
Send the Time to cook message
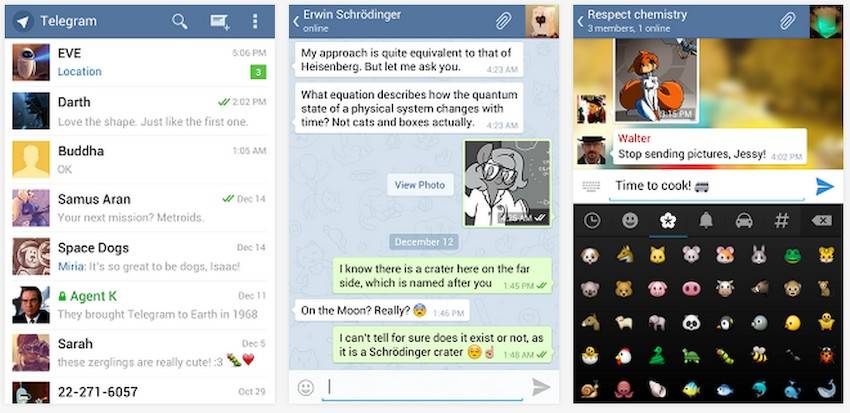[825, 186]
